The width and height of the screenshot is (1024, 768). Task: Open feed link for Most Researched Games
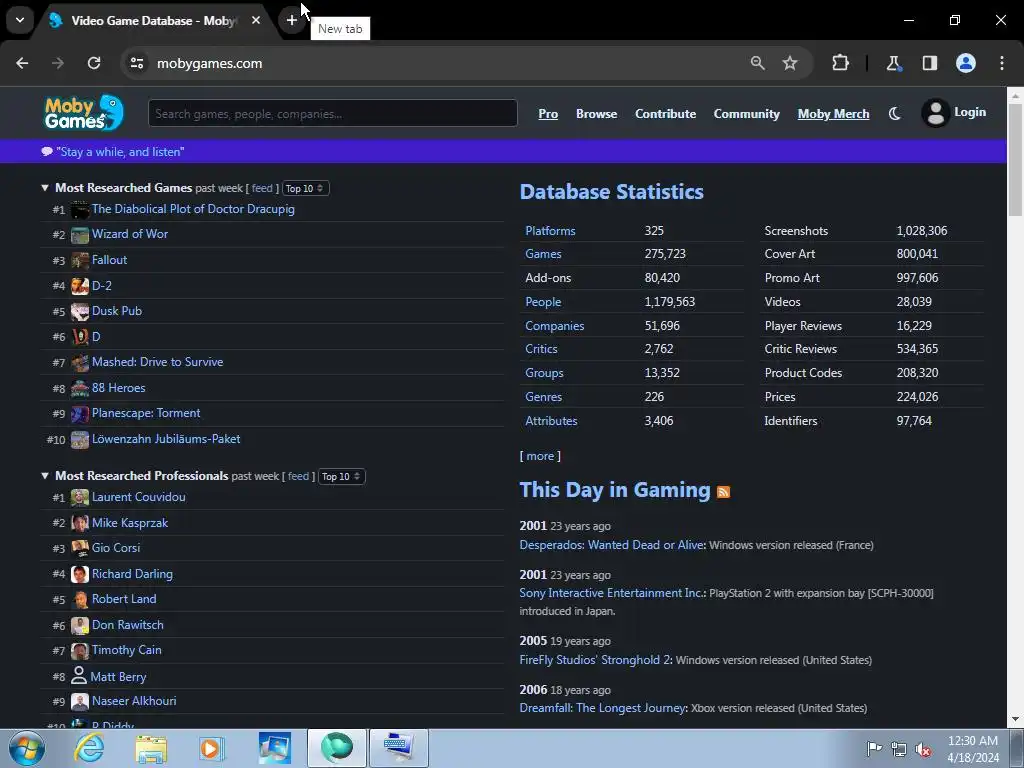tap(262, 188)
